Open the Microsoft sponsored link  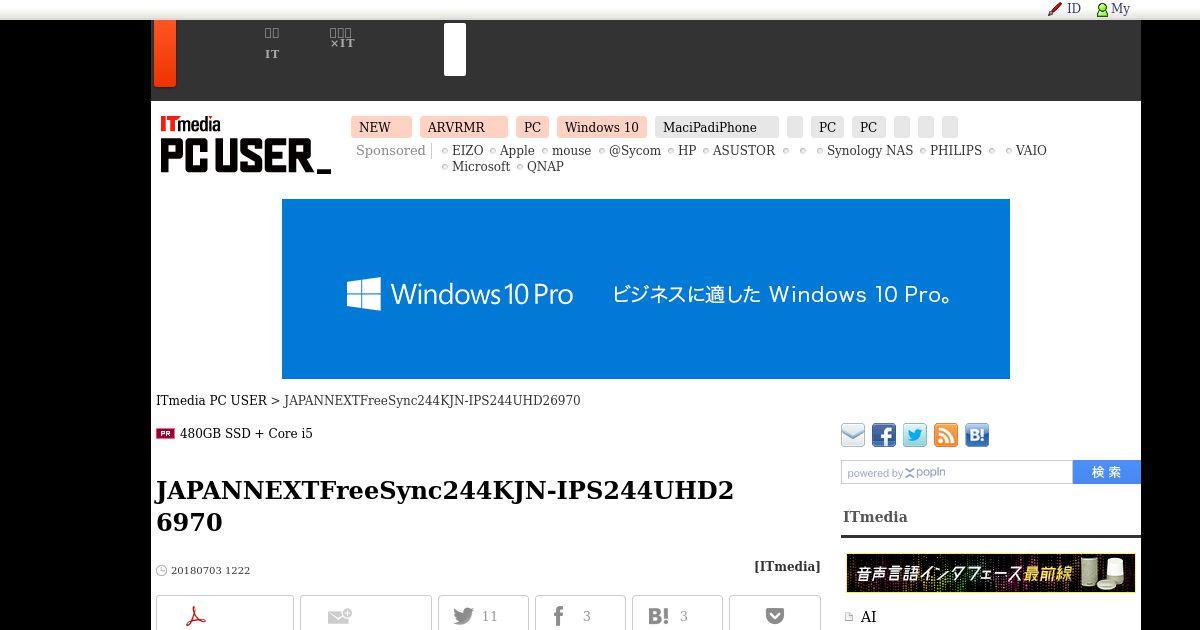(481, 166)
